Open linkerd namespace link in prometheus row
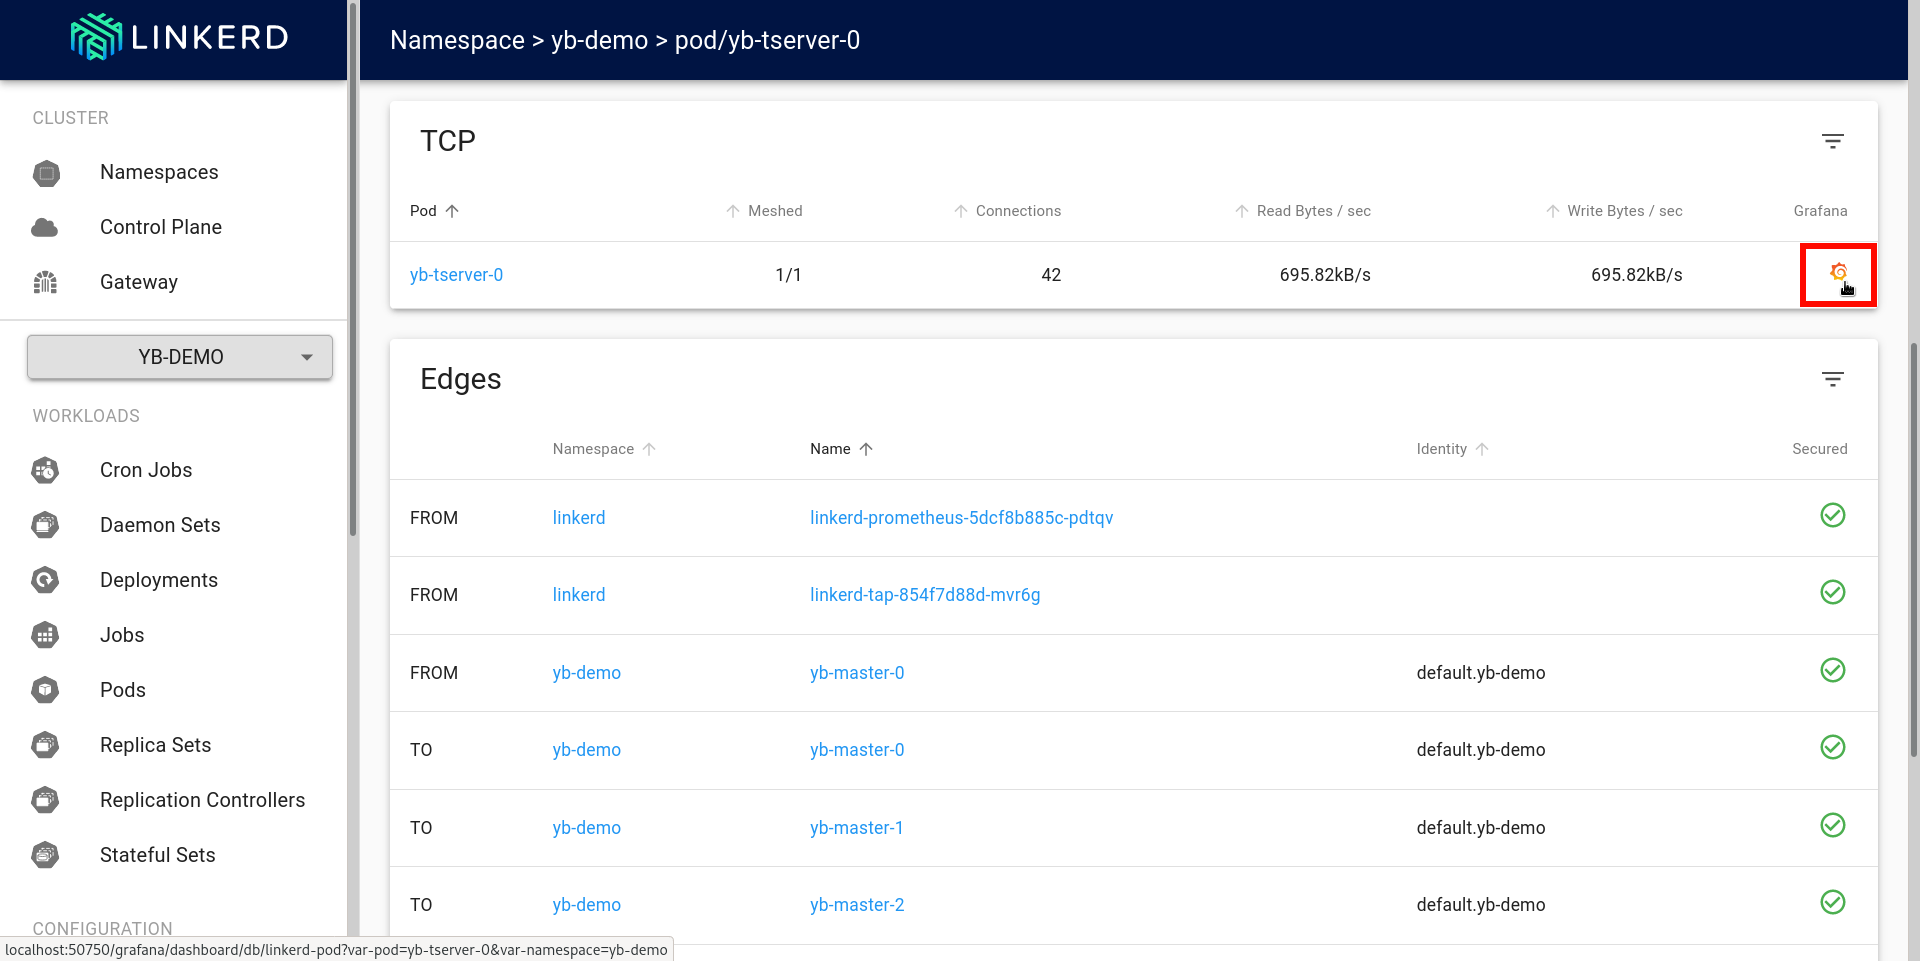This screenshot has width=1920, height=961. (x=579, y=518)
